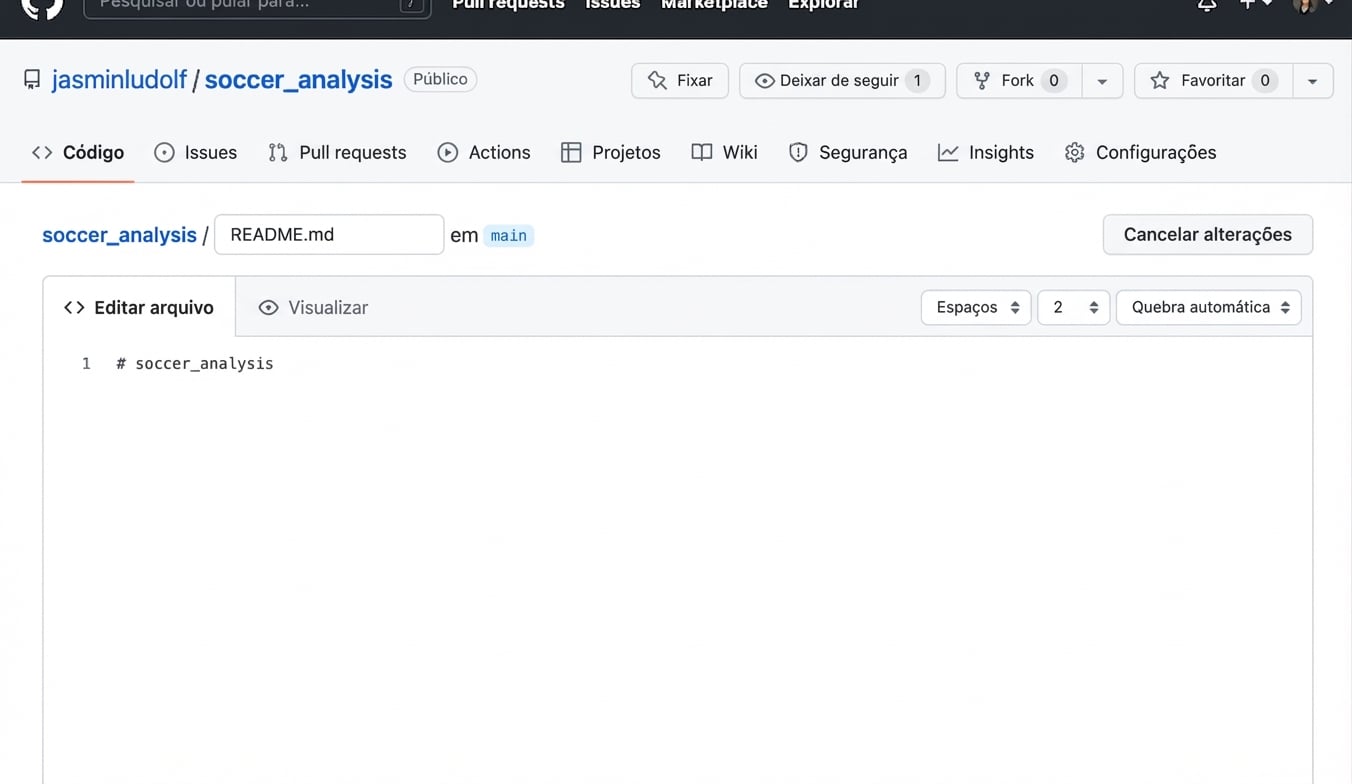This screenshot has width=1352, height=784.
Task: Open the repository Pull requests tab
Action: point(338,153)
